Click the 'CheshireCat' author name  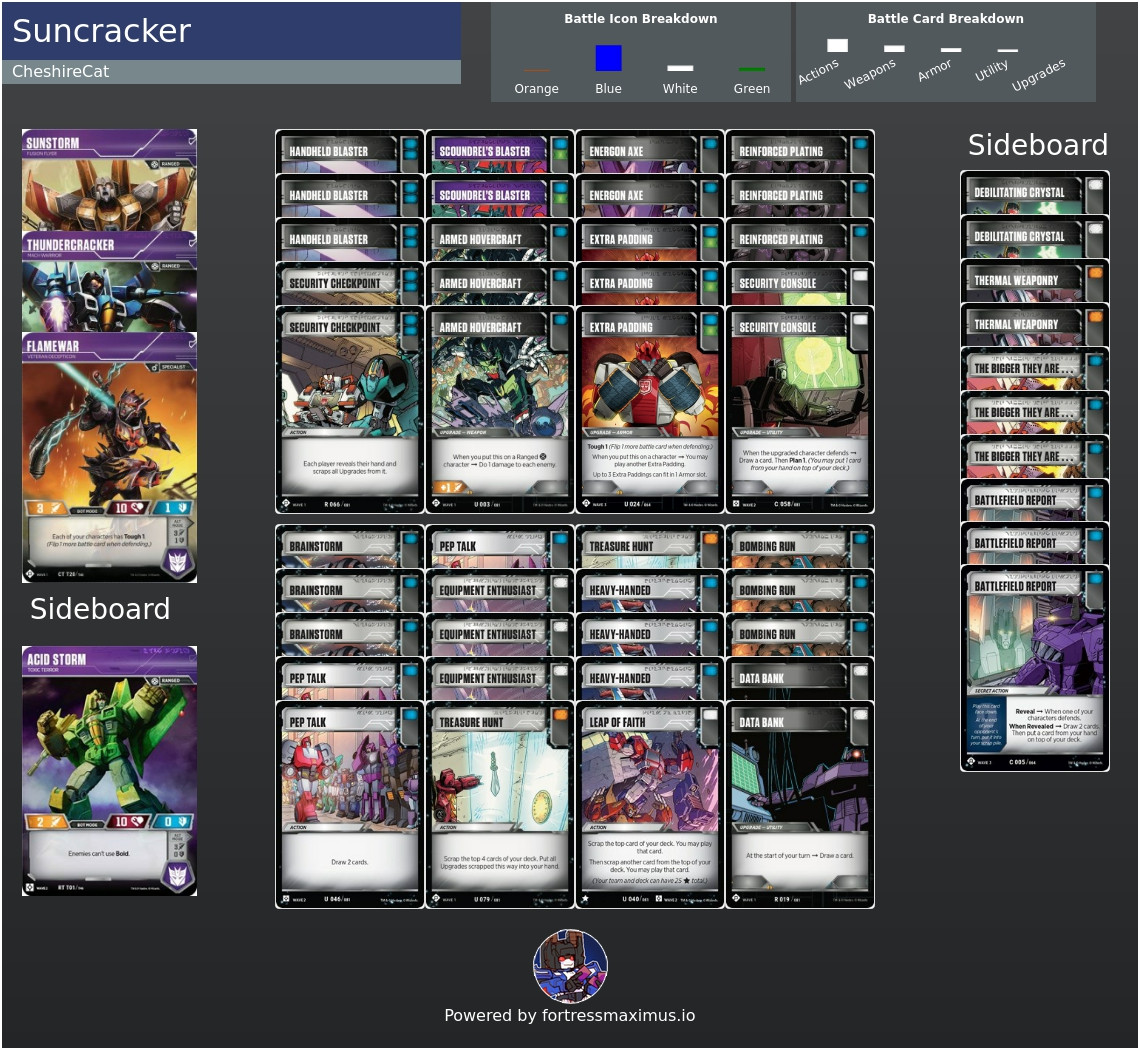pyautogui.click(x=60, y=71)
